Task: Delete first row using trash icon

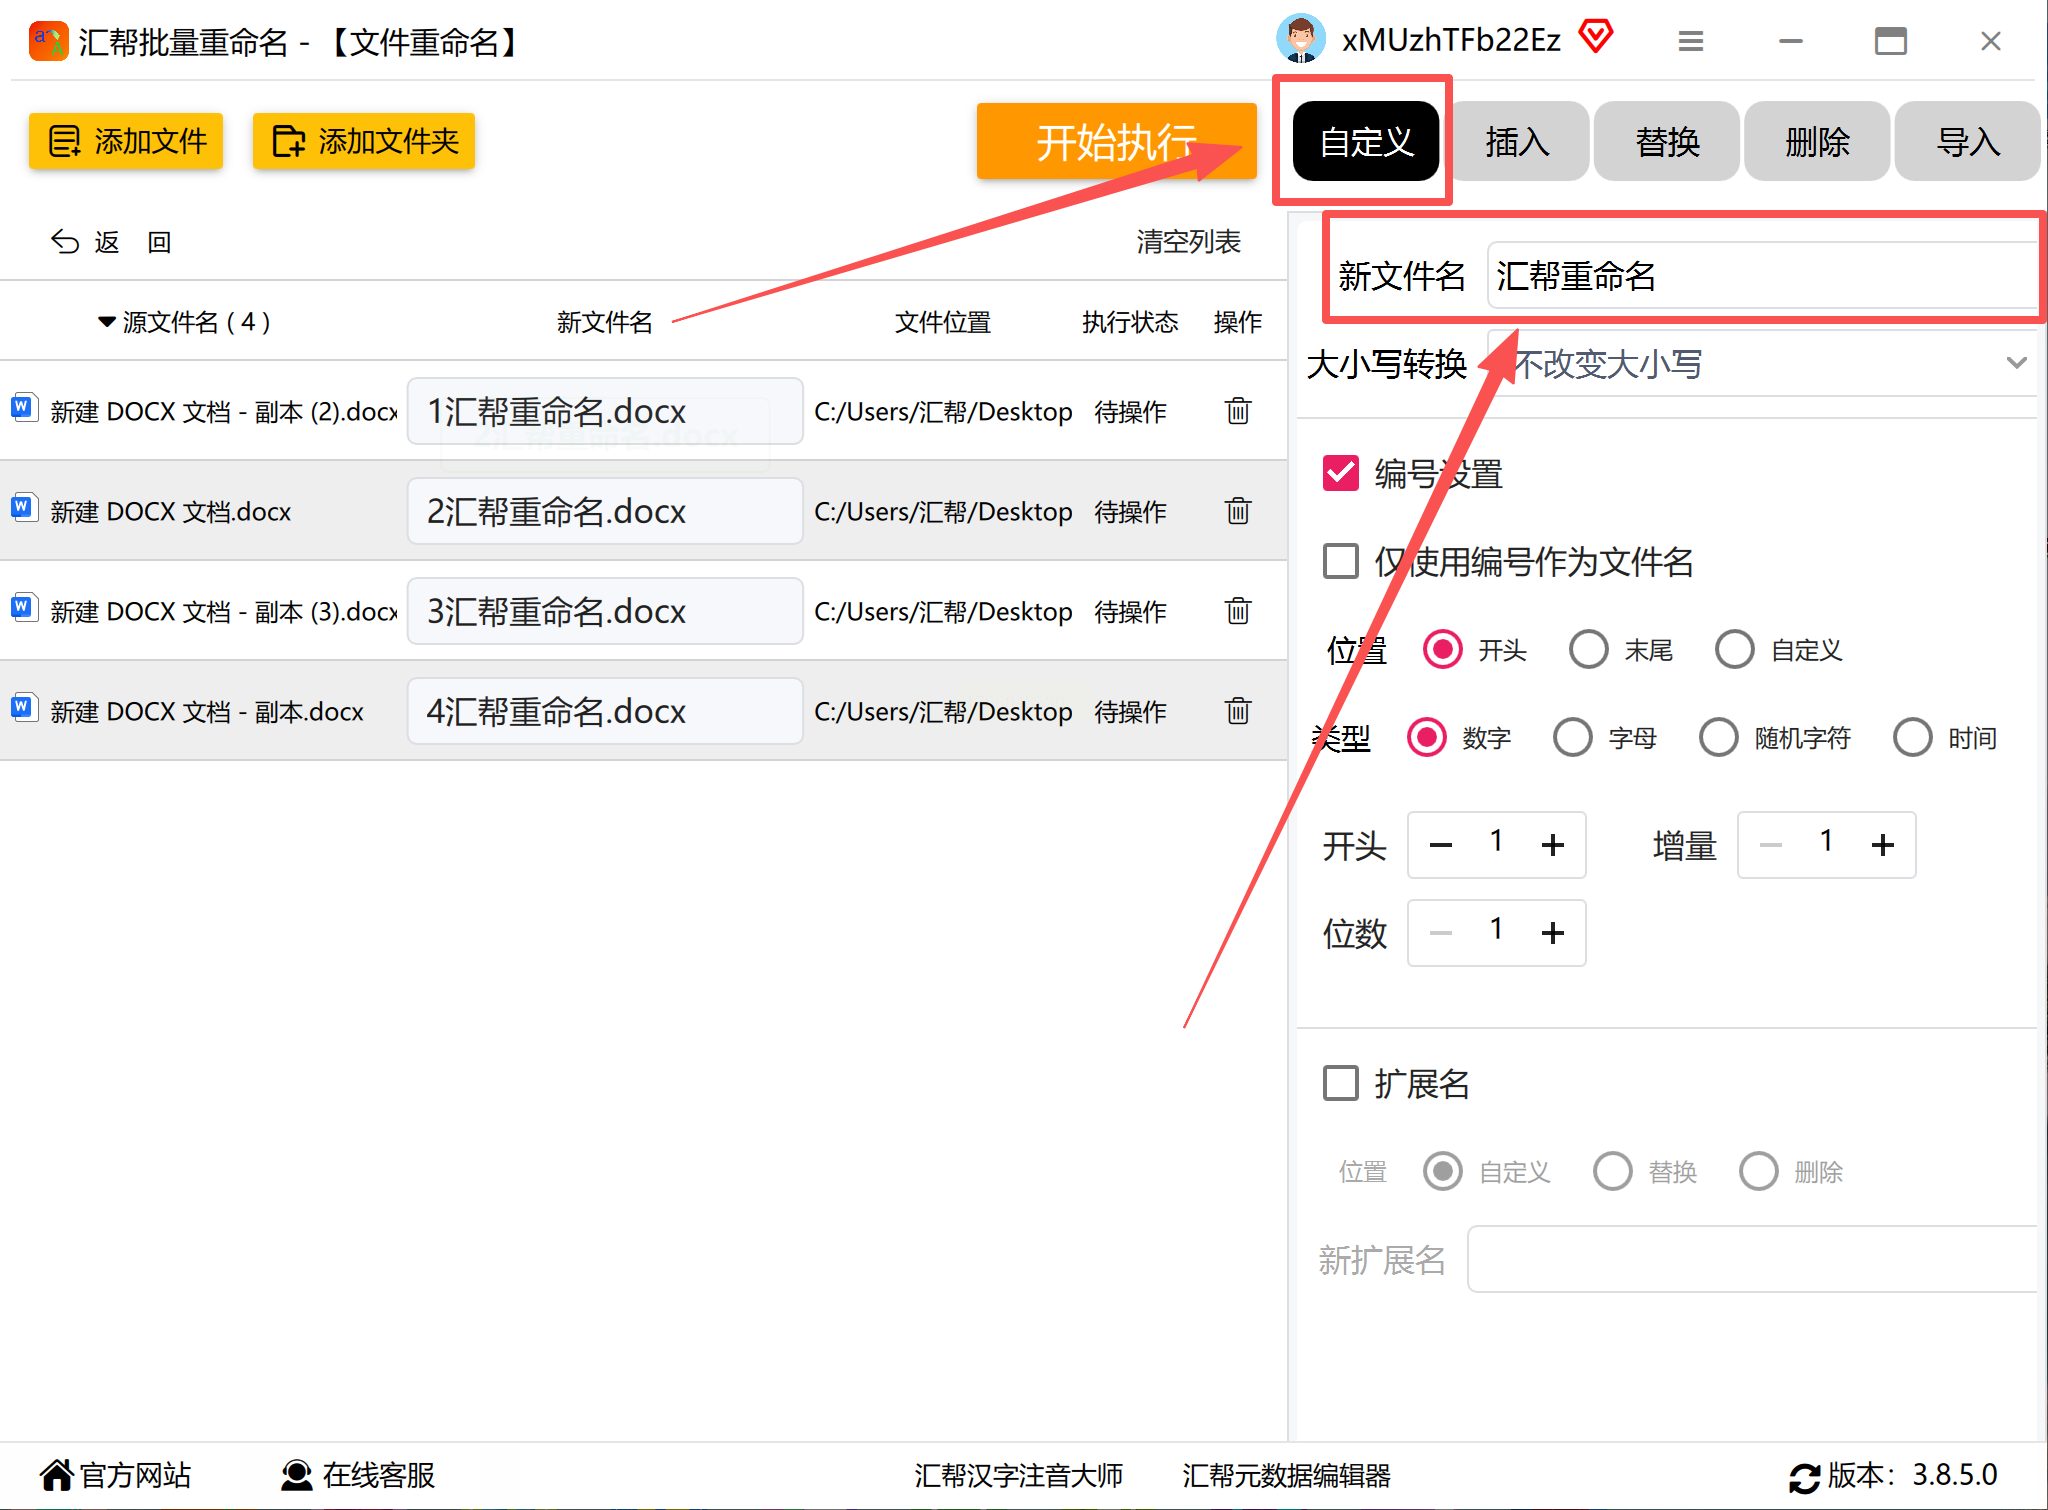Action: (1238, 411)
